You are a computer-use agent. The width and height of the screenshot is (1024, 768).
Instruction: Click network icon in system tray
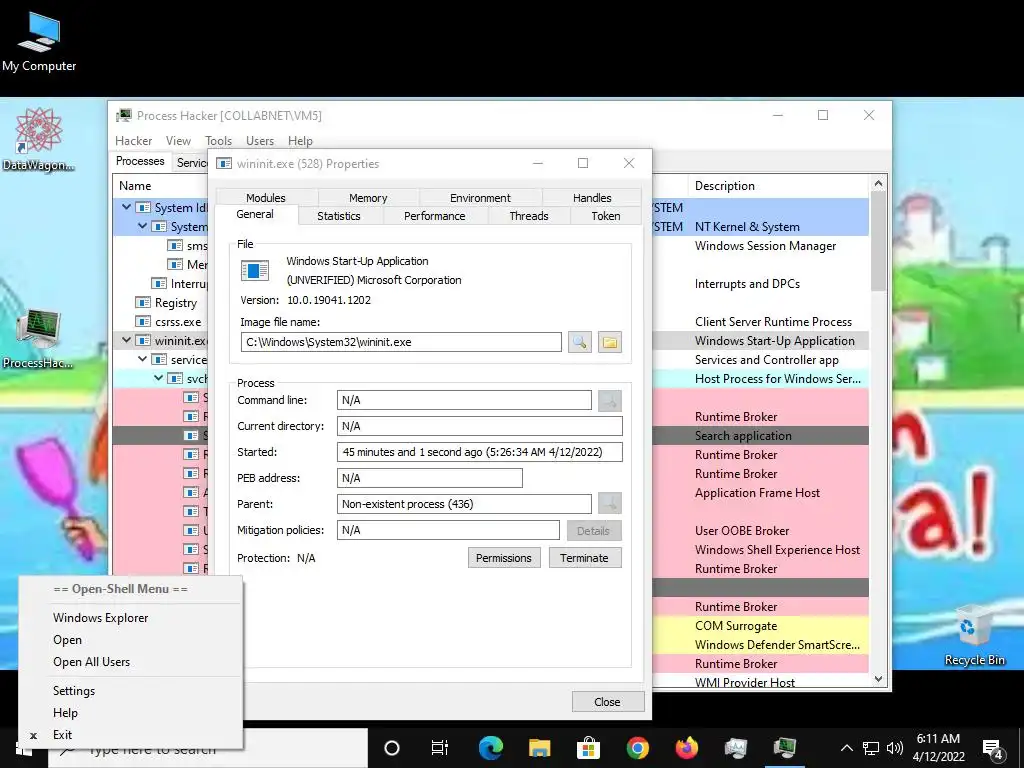pyautogui.click(x=871, y=748)
